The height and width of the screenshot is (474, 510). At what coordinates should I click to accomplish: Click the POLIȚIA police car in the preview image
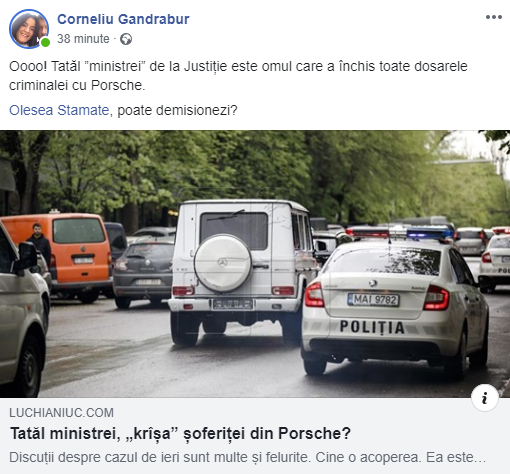coord(395,302)
